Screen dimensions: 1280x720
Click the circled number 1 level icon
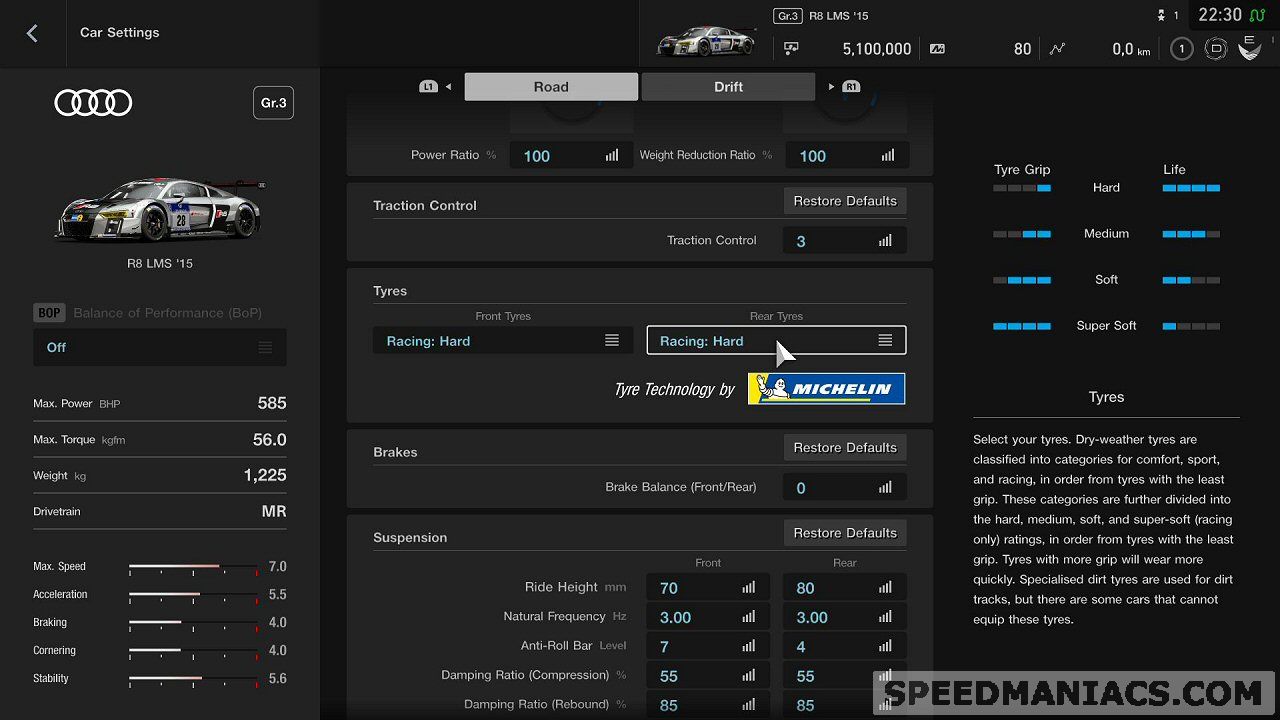tap(1181, 48)
